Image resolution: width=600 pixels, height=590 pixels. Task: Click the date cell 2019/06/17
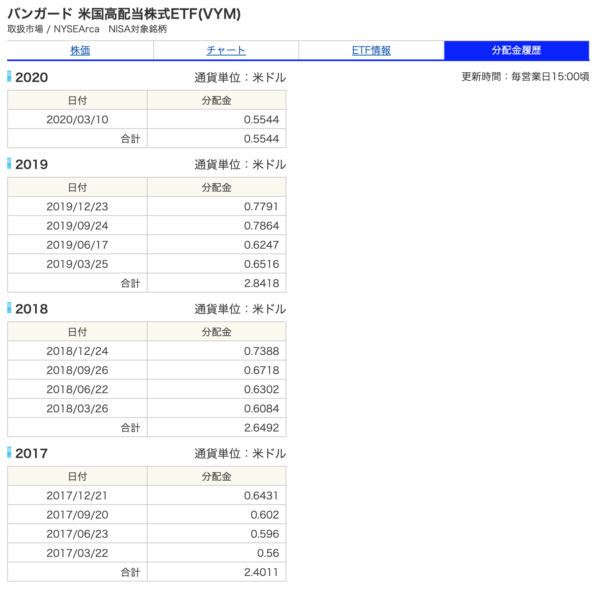[x=77, y=245]
